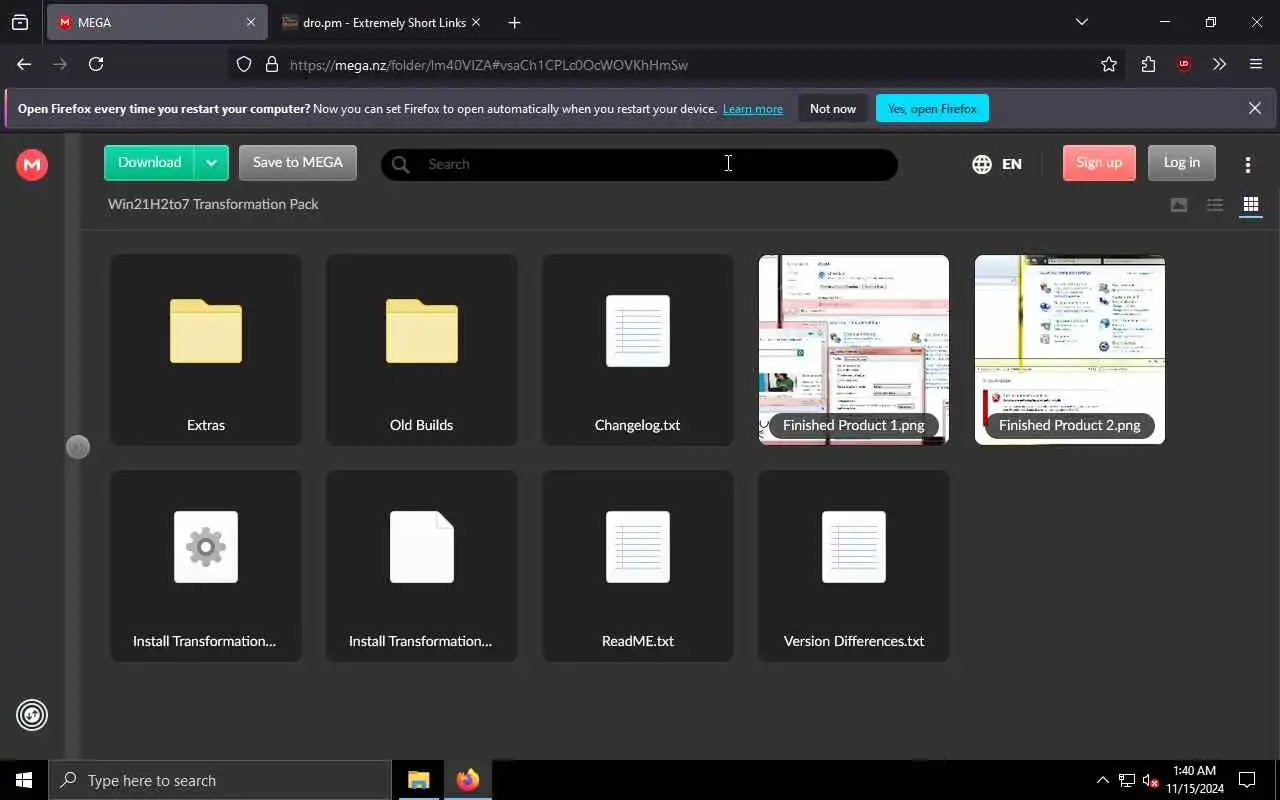Open the Windows Start menu
1280x800 pixels.
pyautogui.click(x=24, y=780)
